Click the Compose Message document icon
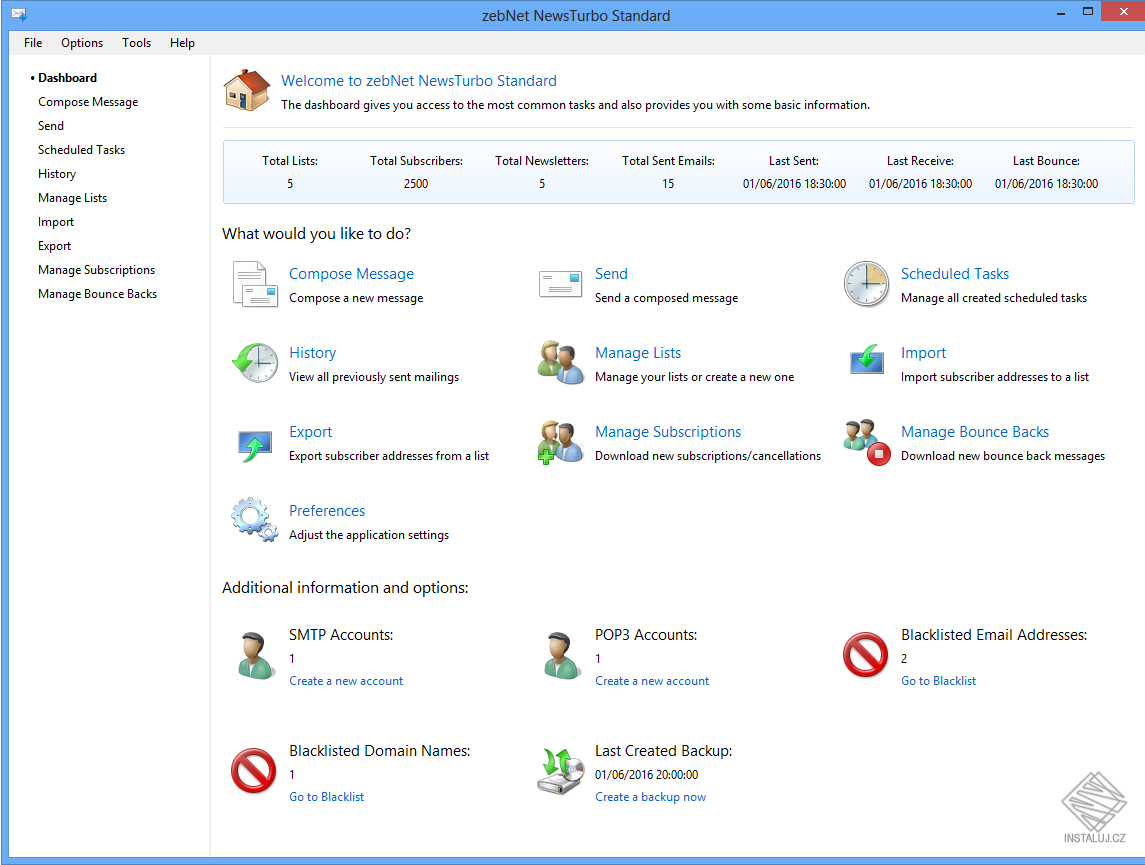The height and width of the screenshot is (865, 1145). tap(255, 284)
